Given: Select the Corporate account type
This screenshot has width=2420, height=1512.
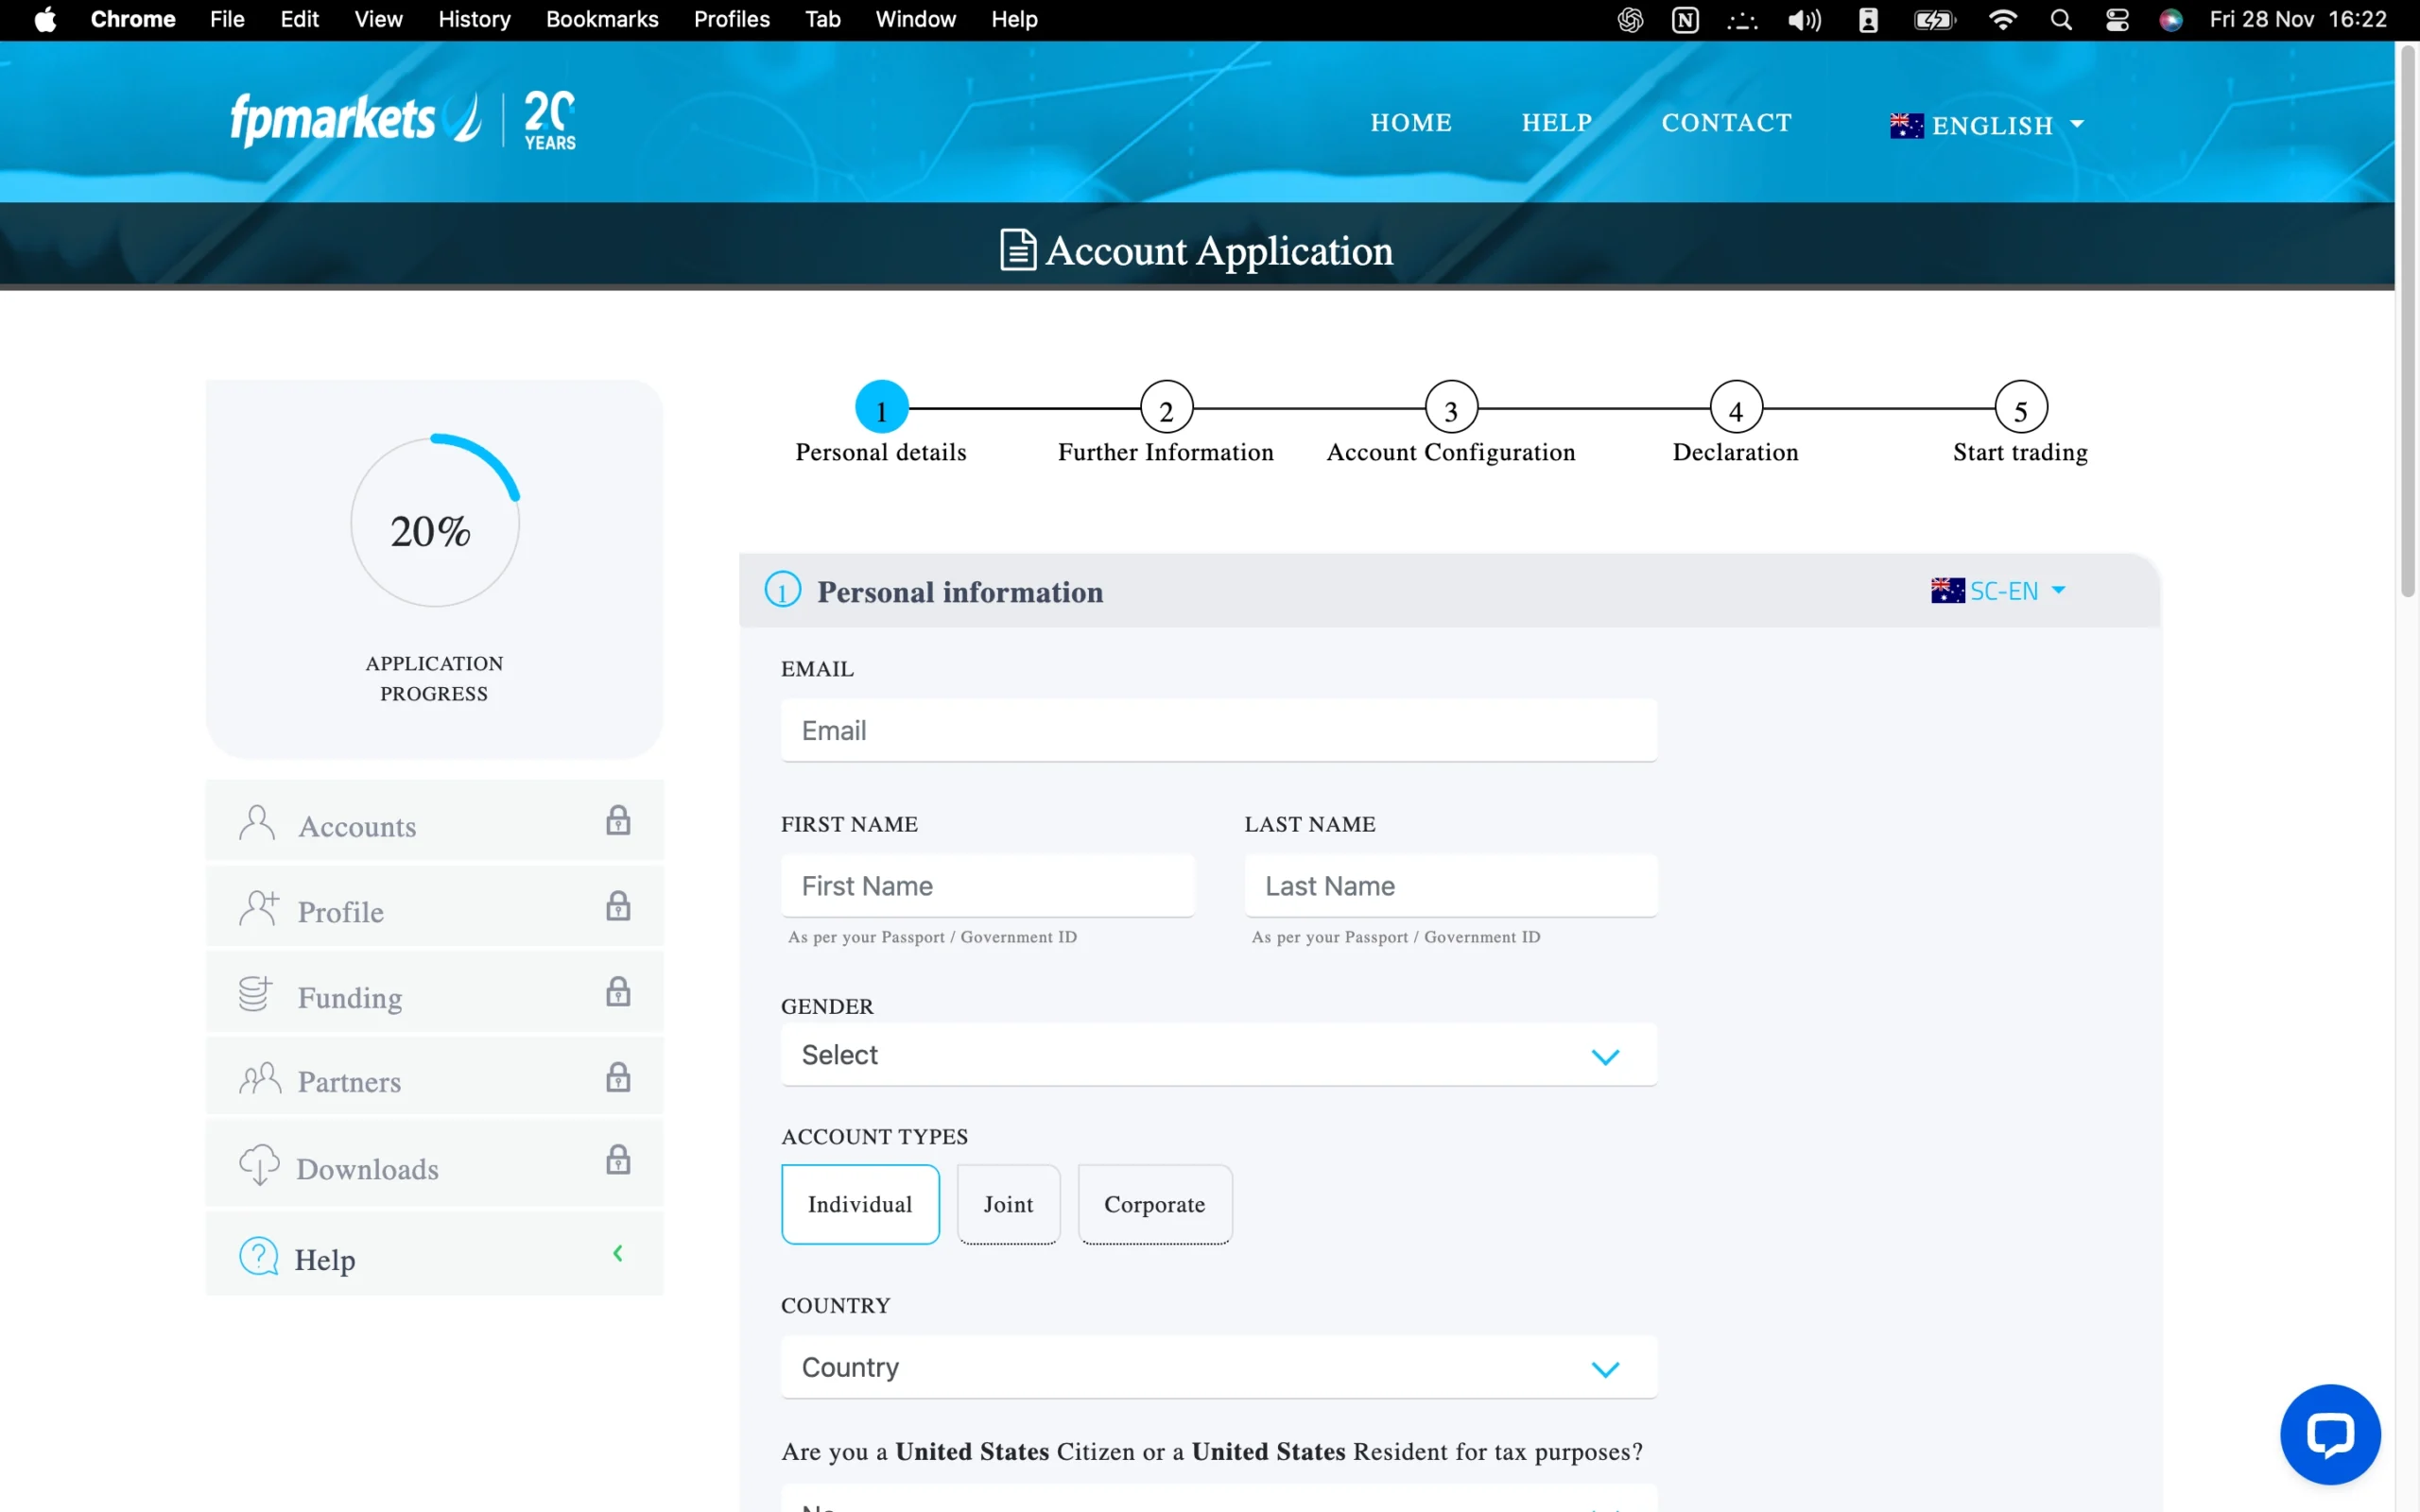Looking at the screenshot, I should point(1154,1204).
